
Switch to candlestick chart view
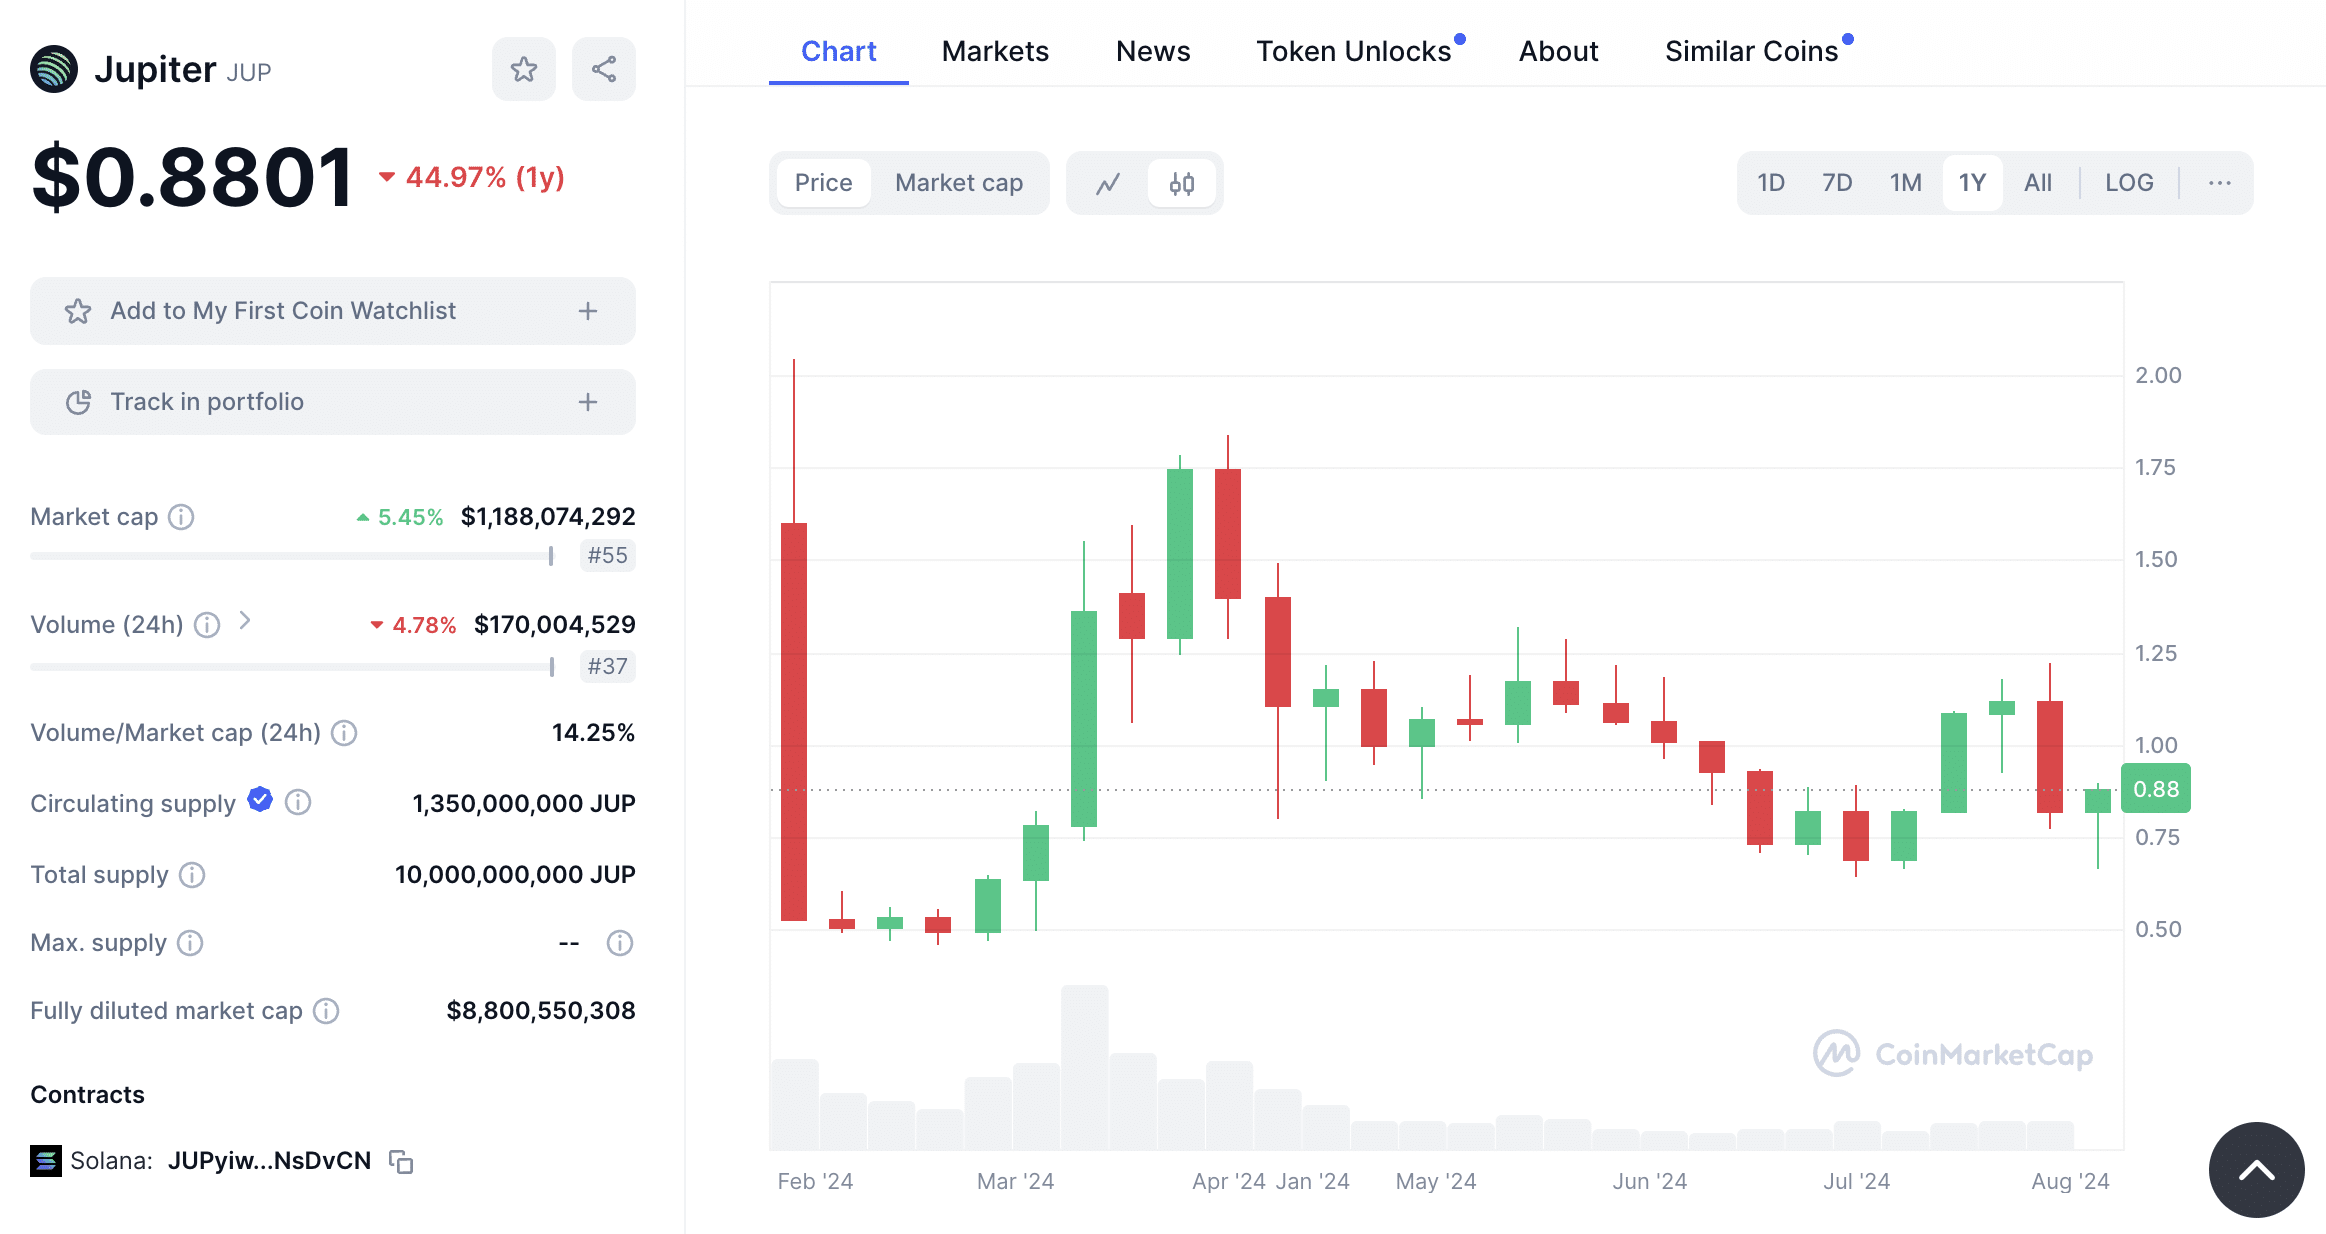click(1182, 183)
